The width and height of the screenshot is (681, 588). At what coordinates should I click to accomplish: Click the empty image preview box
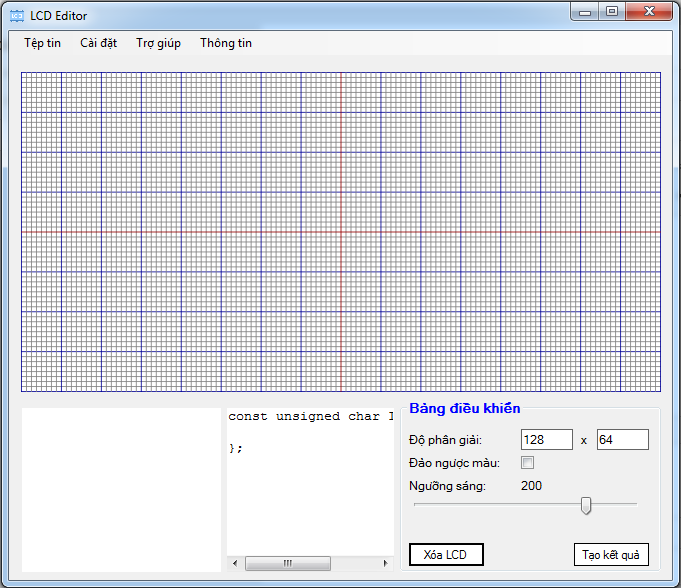(x=121, y=489)
